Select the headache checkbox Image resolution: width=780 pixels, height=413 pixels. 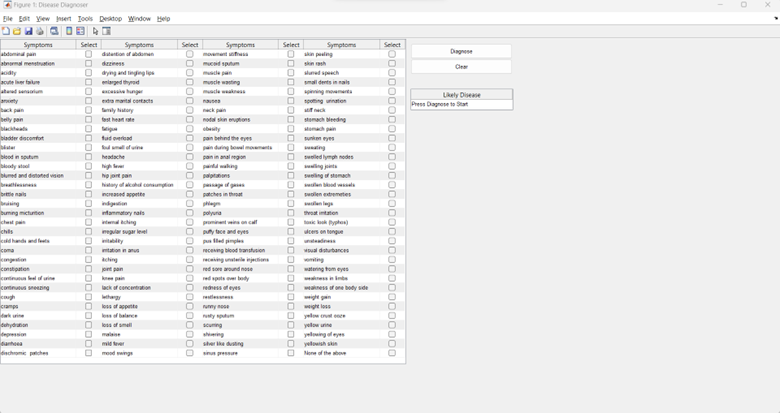tap(190, 157)
